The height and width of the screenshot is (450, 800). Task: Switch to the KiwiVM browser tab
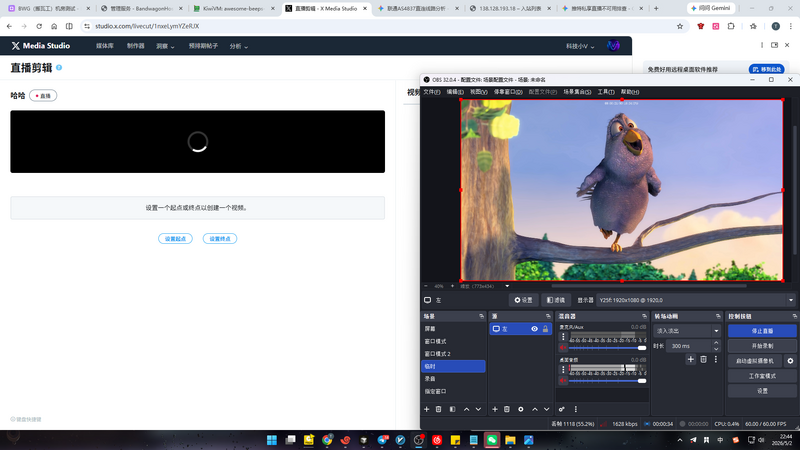click(233, 9)
